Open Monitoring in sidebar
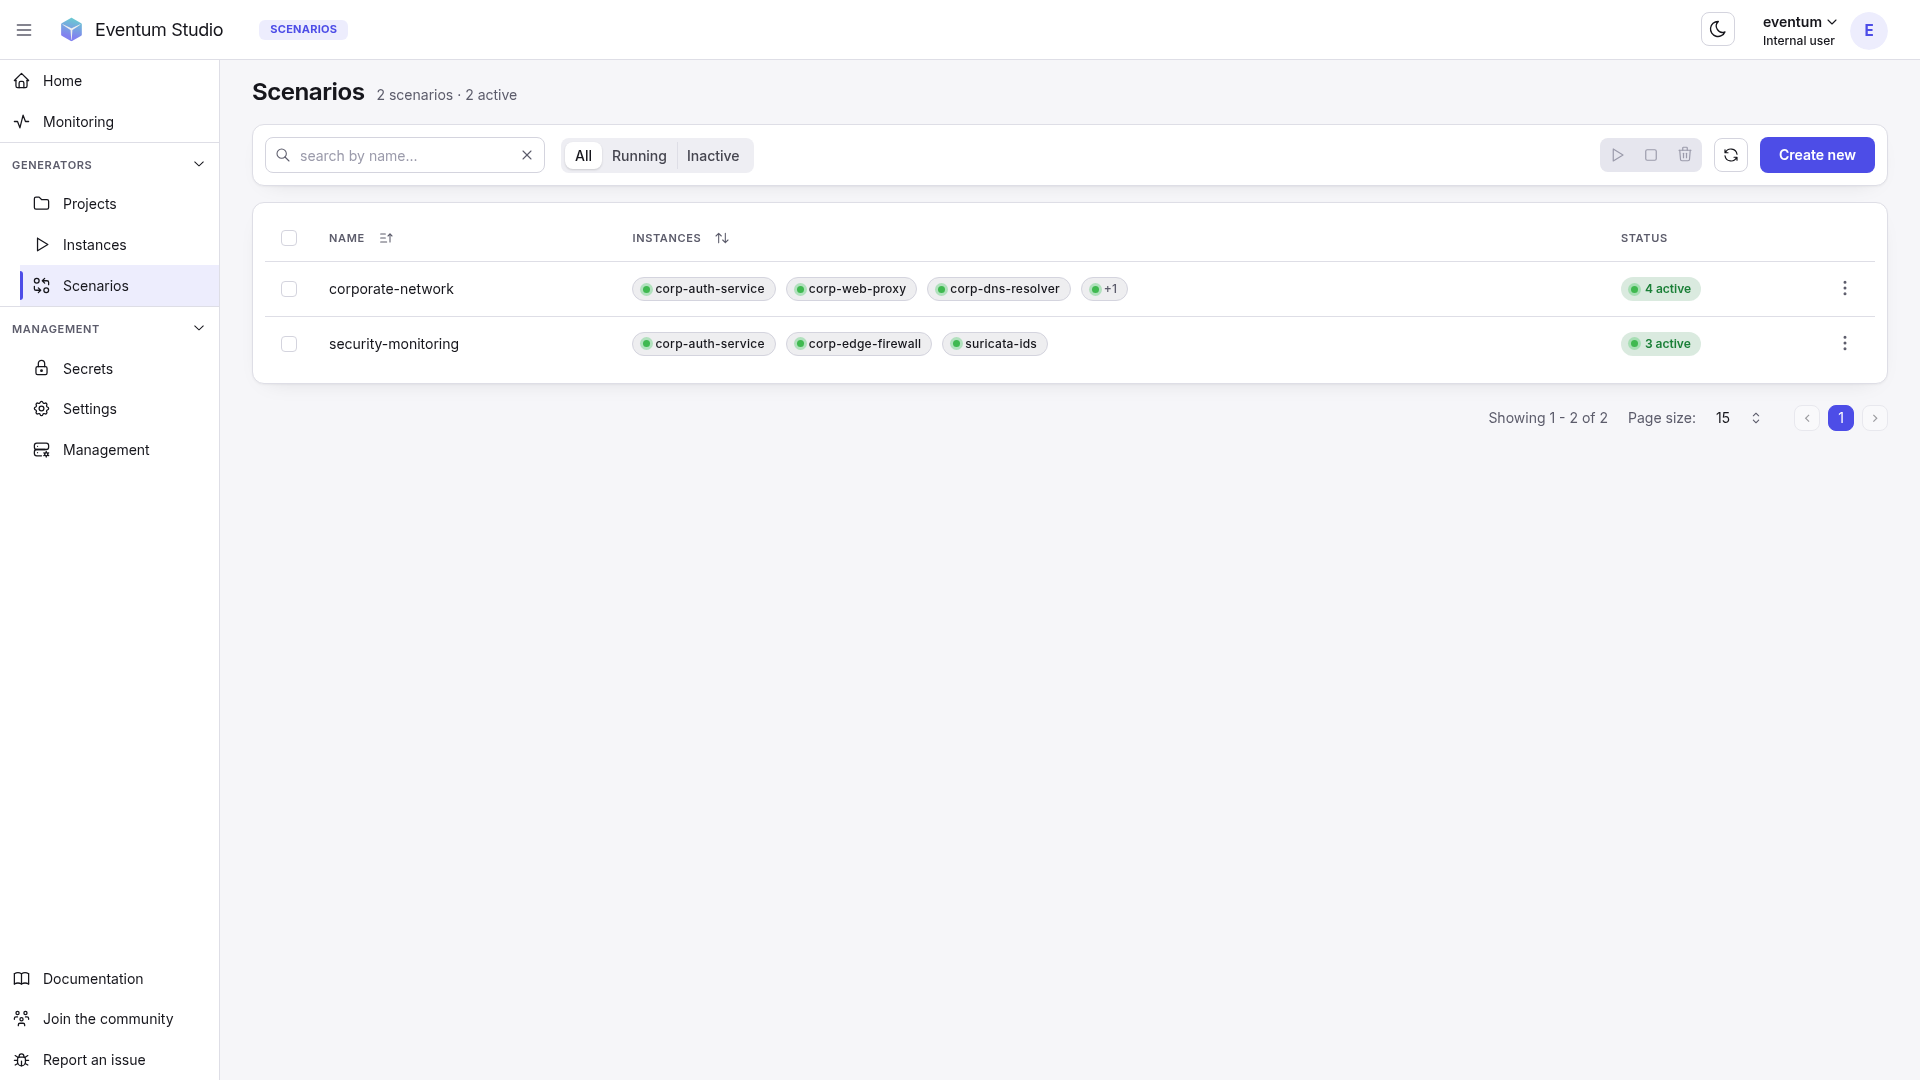Viewport: 1920px width, 1080px height. coord(109,122)
